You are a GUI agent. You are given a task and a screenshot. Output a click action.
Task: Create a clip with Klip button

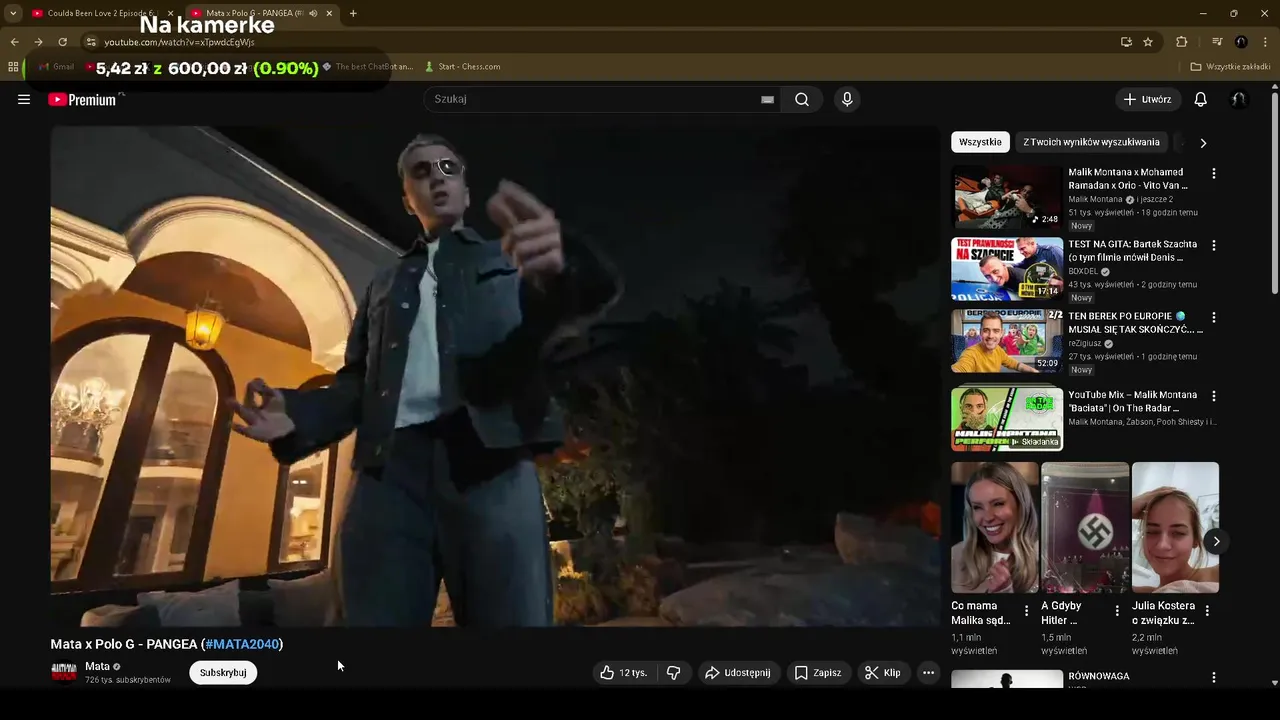(x=883, y=673)
